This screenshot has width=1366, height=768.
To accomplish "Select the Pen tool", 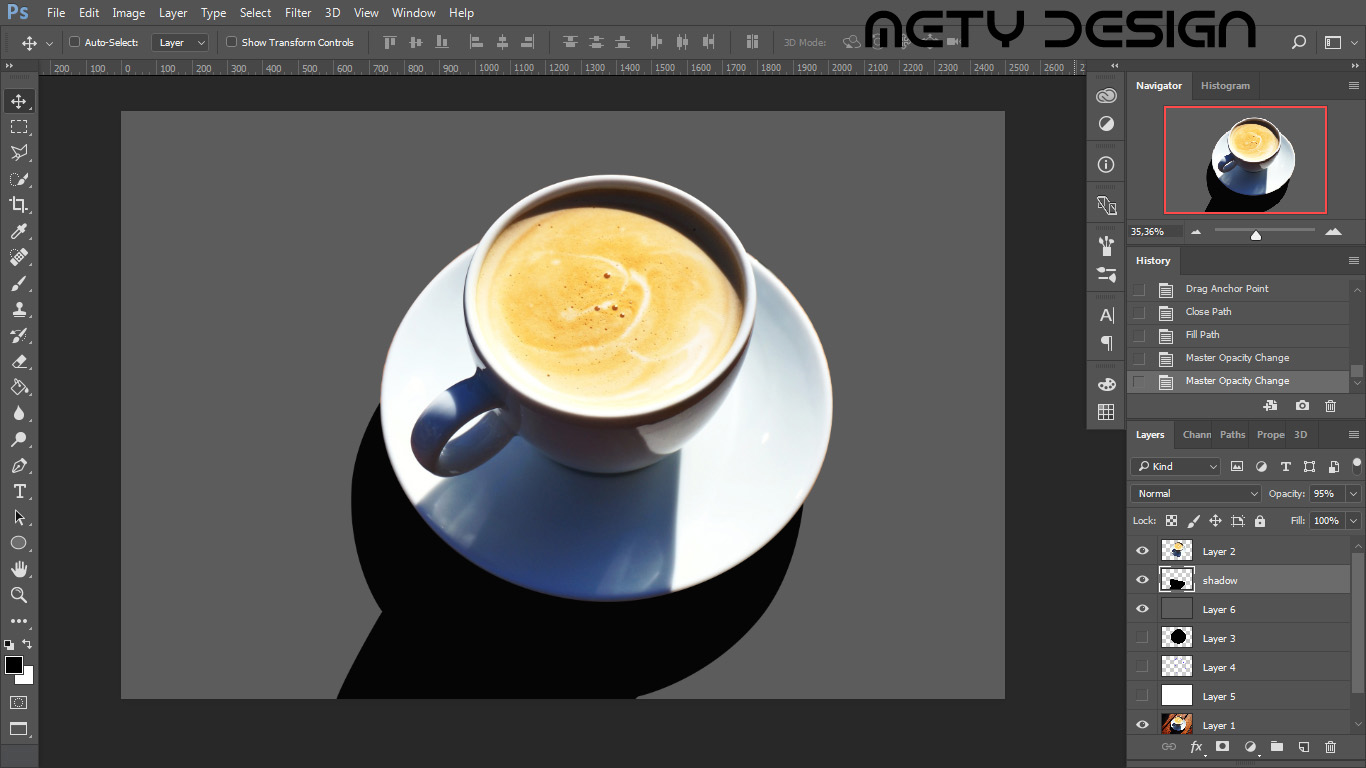I will [x=19, y=465].
